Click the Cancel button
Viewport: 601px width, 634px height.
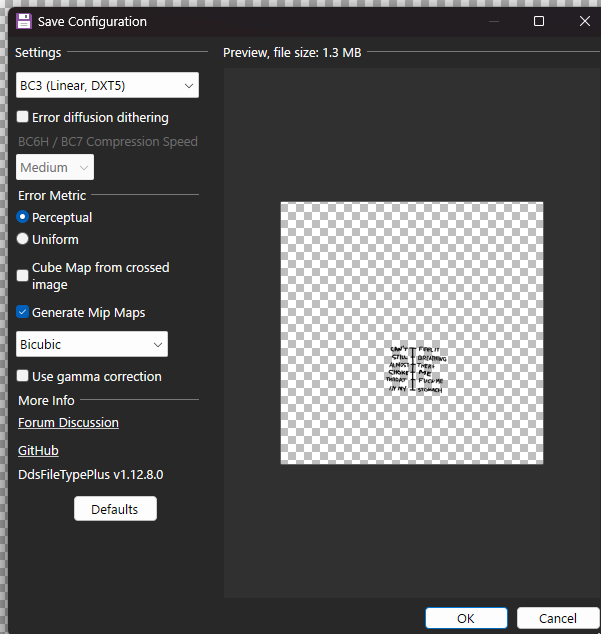(558, 618)
